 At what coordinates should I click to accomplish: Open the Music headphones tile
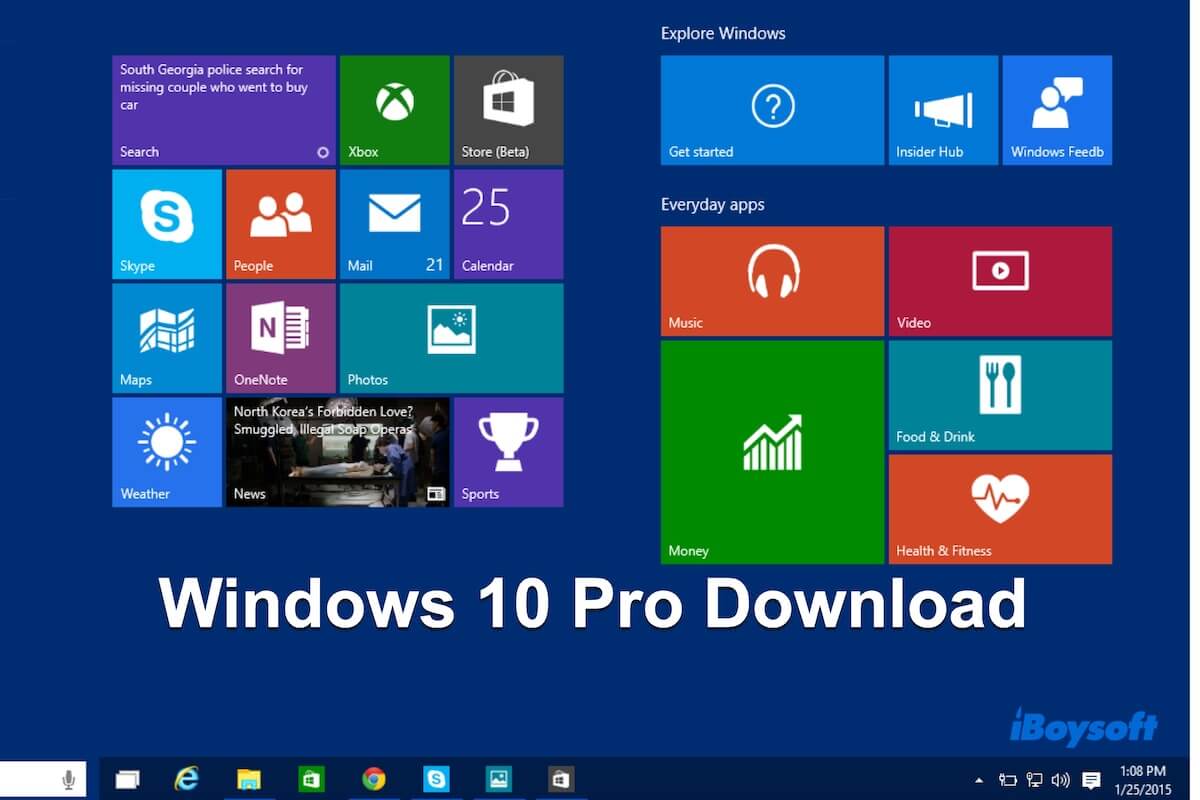point(772,281)
